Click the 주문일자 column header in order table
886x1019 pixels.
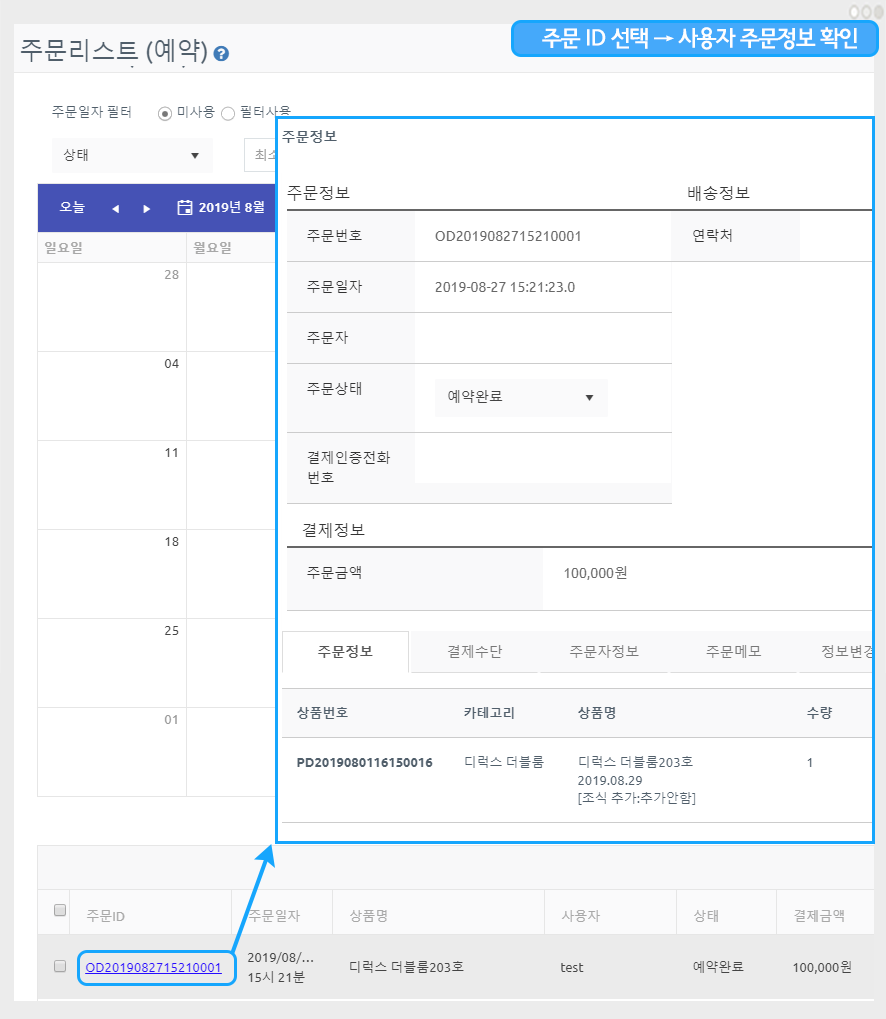[274, 915]
